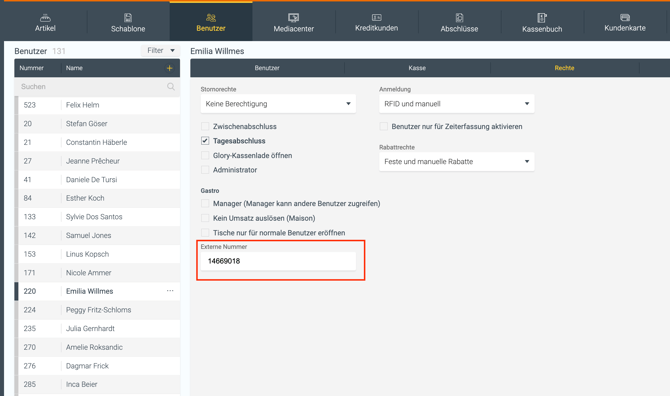This screenshot has width=670, height=396.
Task: Click user number 276
Action: click(x=29, y=366)
